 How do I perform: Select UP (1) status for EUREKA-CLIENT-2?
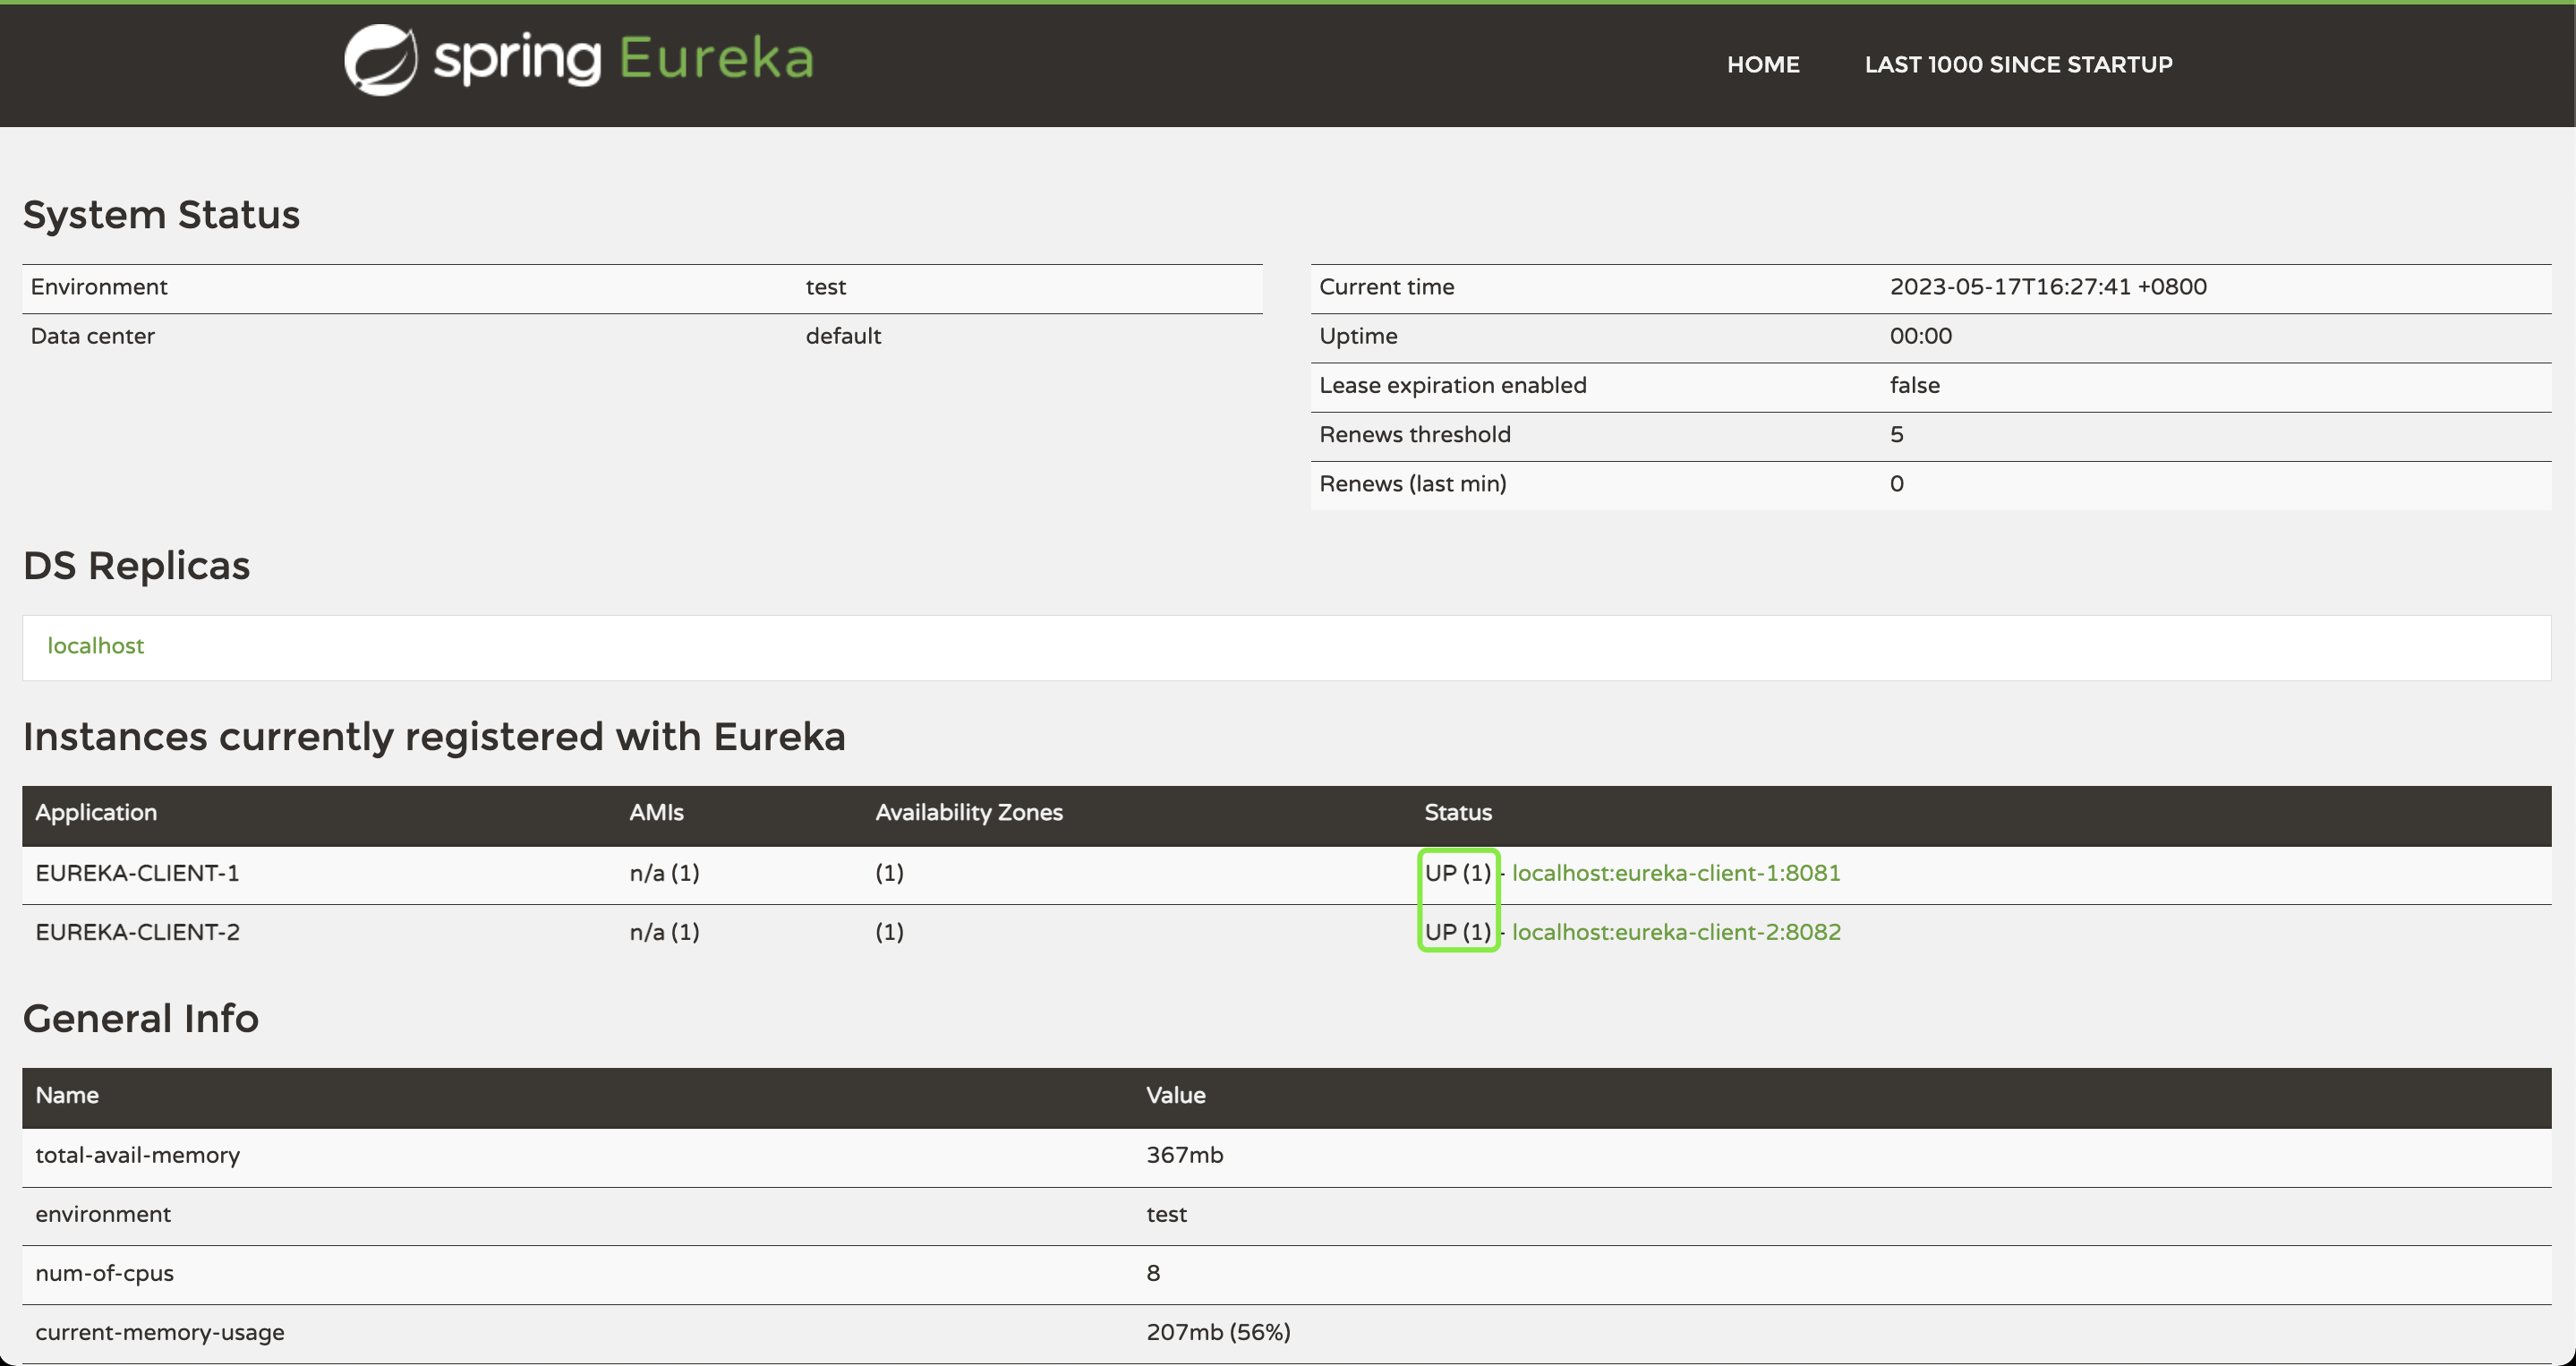coord(1457,932)
